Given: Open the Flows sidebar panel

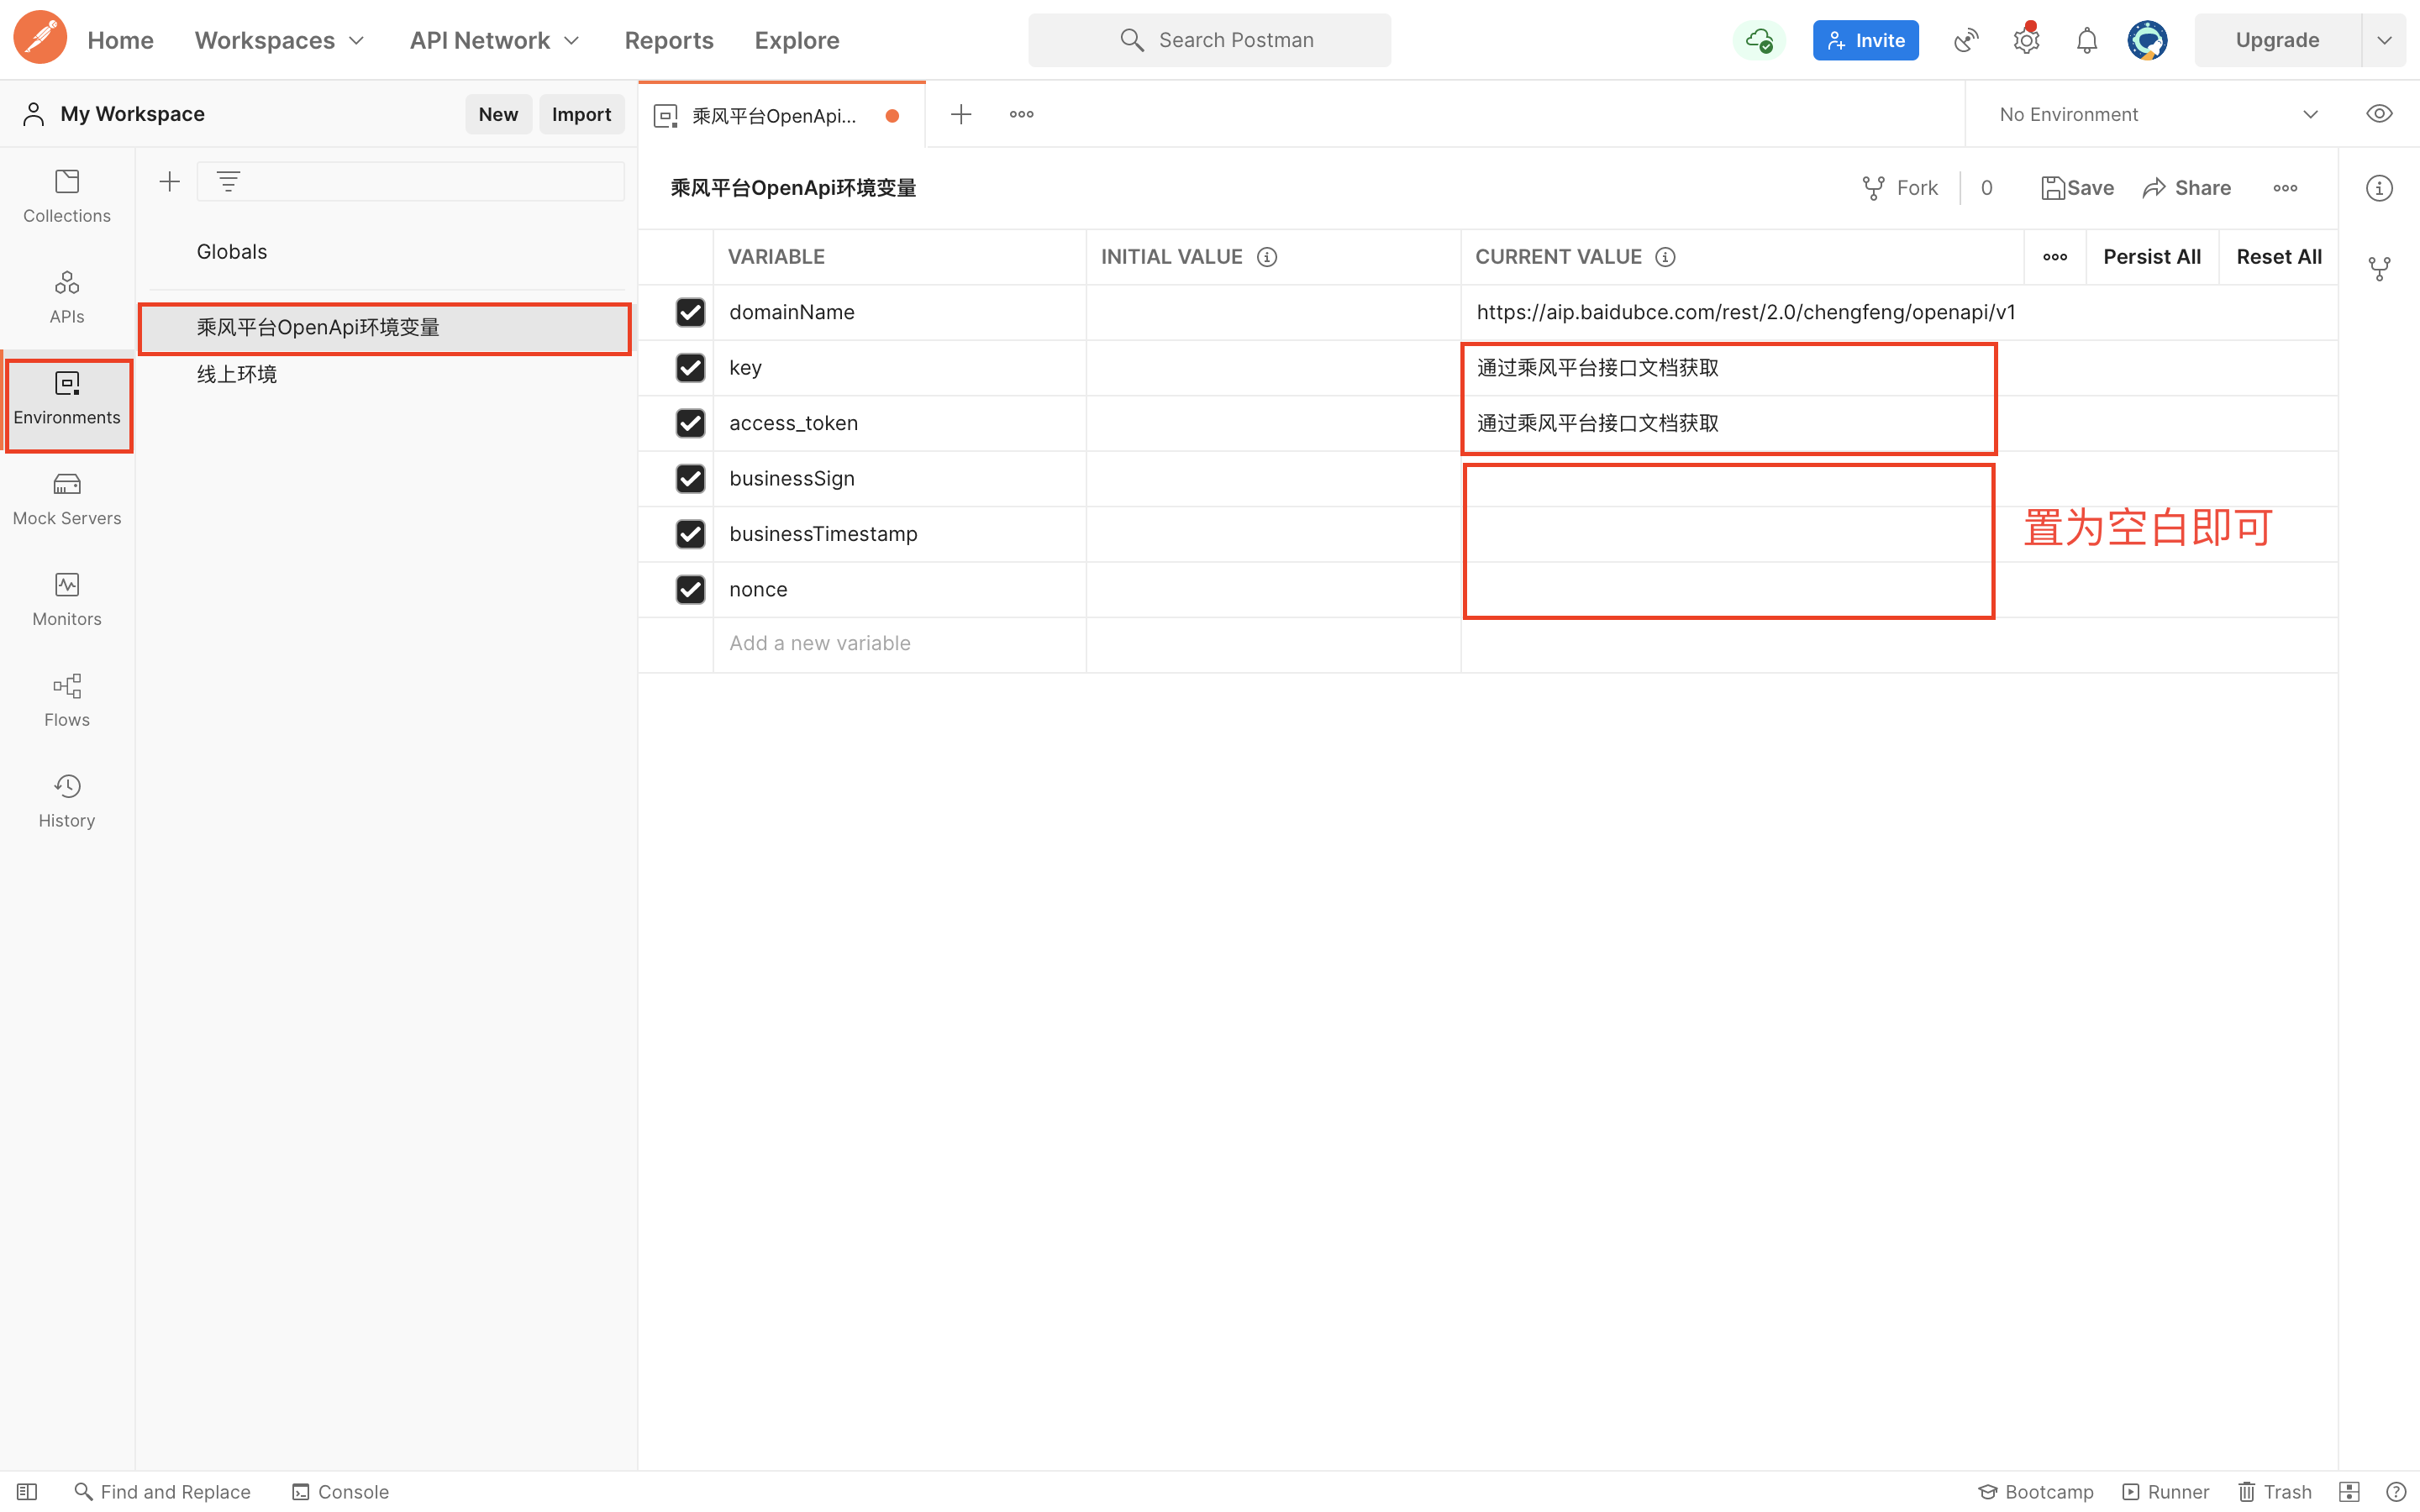Looking at the screenshot, I should pos(67,700).
